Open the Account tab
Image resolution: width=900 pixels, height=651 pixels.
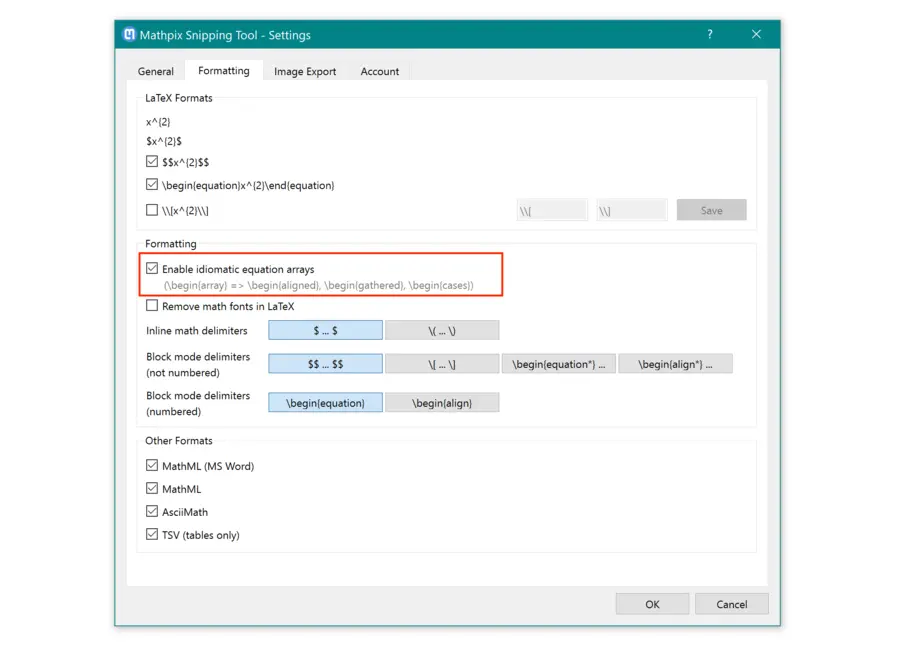[x=379, y=71]
